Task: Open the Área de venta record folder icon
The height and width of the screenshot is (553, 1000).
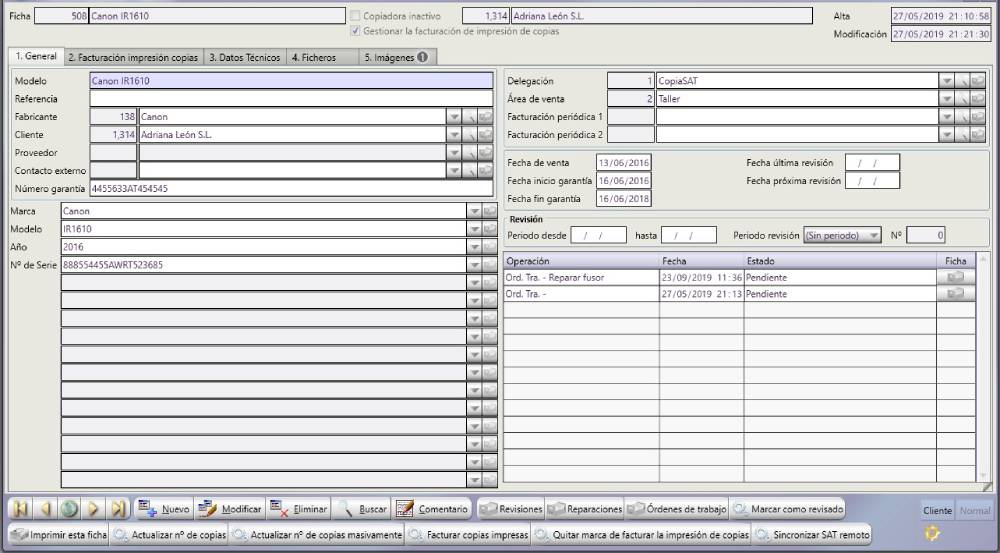Action: tap(978, 99)
